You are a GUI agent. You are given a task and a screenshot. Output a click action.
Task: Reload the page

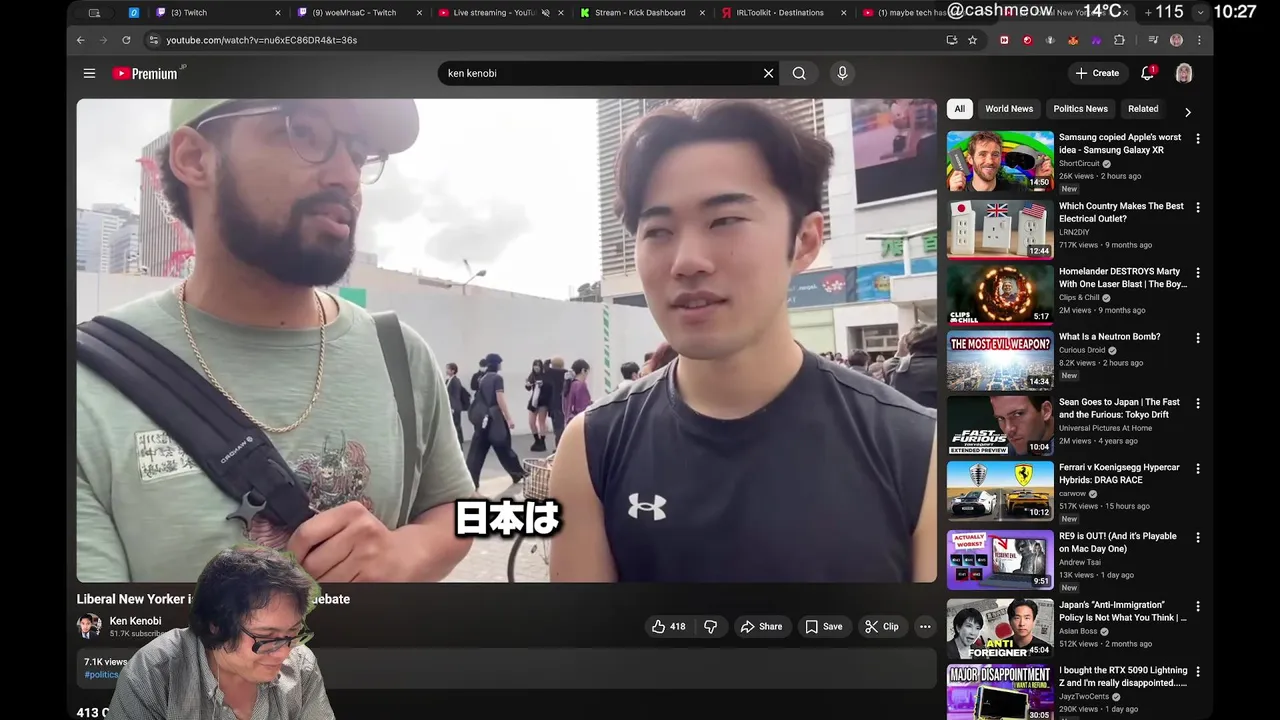point(126,40)
